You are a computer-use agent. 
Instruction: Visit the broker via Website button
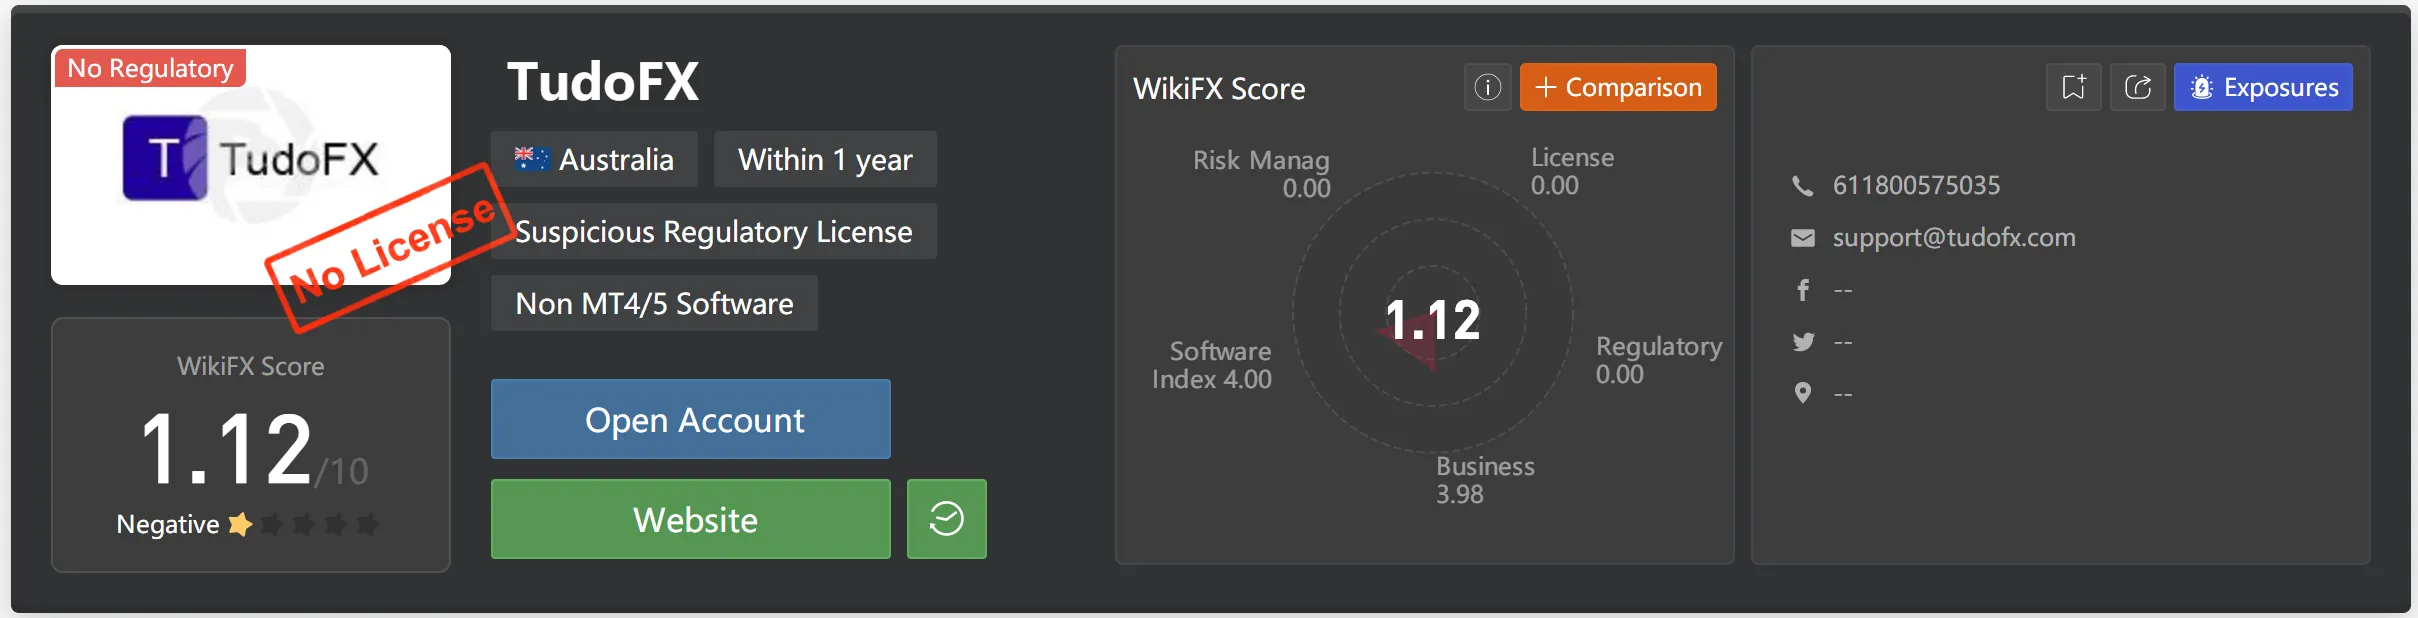point(691,519)
